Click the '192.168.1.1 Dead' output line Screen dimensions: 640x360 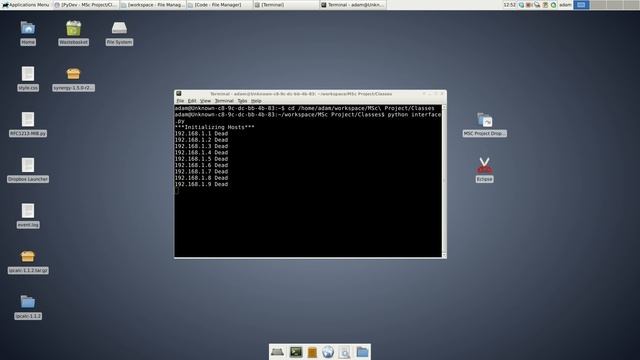coord(201,133)
